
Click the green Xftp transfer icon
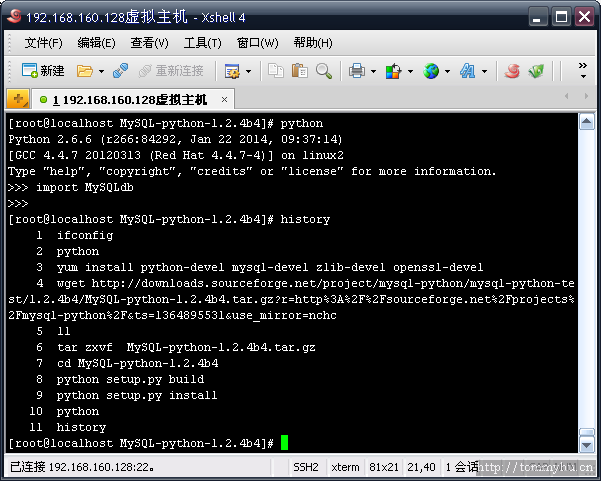pyautogui.click(x=536, y=71)
